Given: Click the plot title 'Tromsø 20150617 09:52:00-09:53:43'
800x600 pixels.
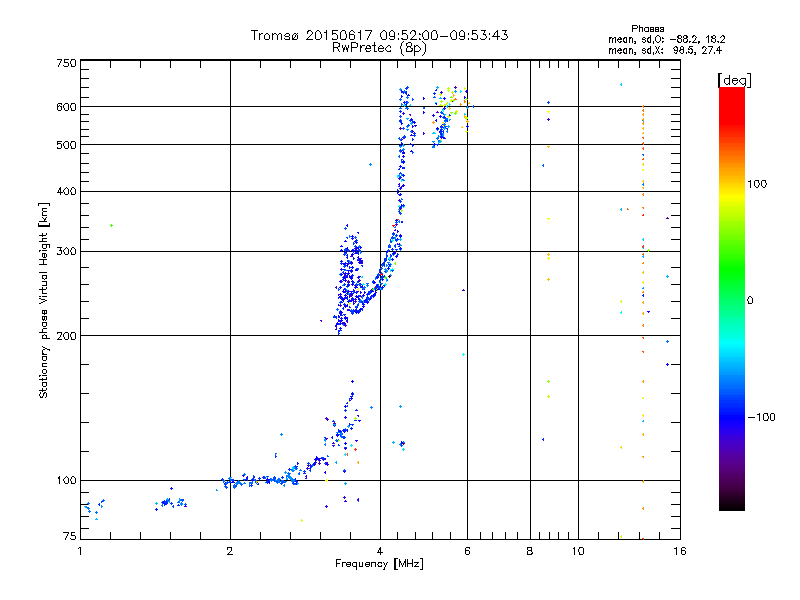Looking at the screenshot, I should 379,35.
